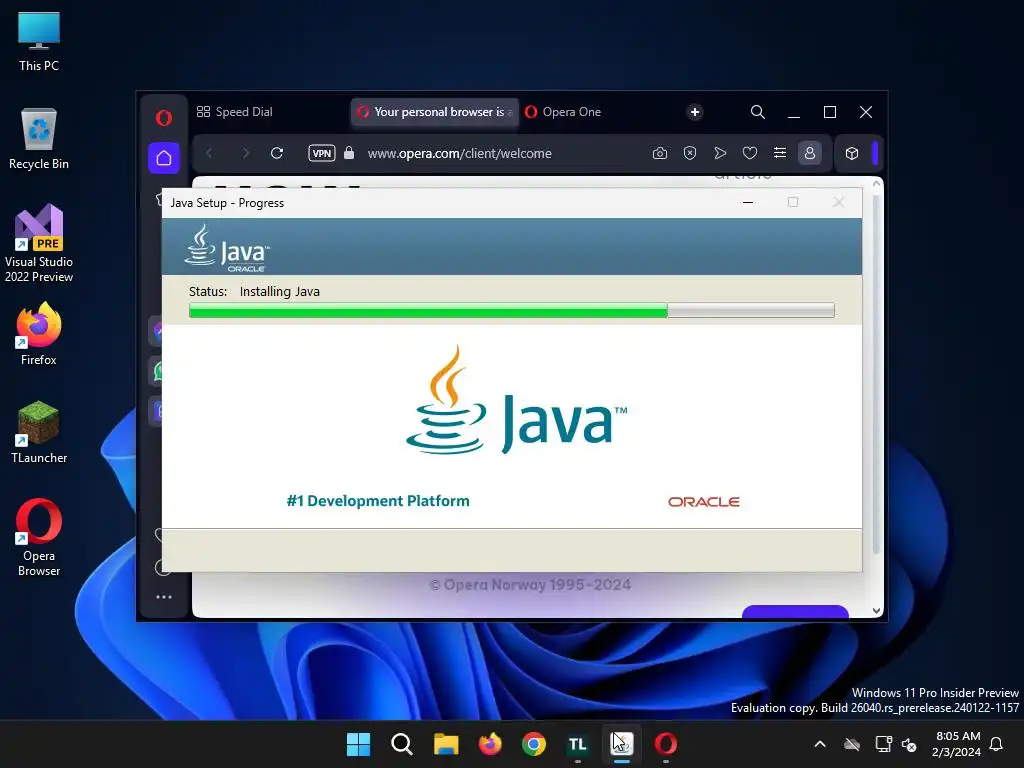This screenshot has height=768, width=1024.
Task: Click the Opera page vertical scrollbar
Action: [876, 372]
